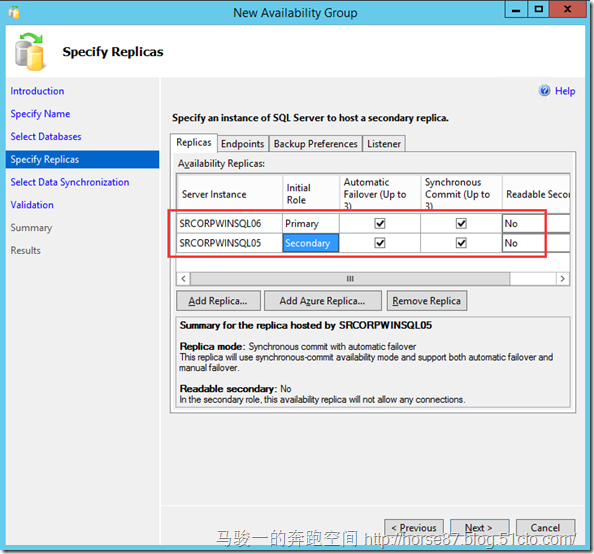
Task: Go to the Validation page
Action: tap(32, 205)
